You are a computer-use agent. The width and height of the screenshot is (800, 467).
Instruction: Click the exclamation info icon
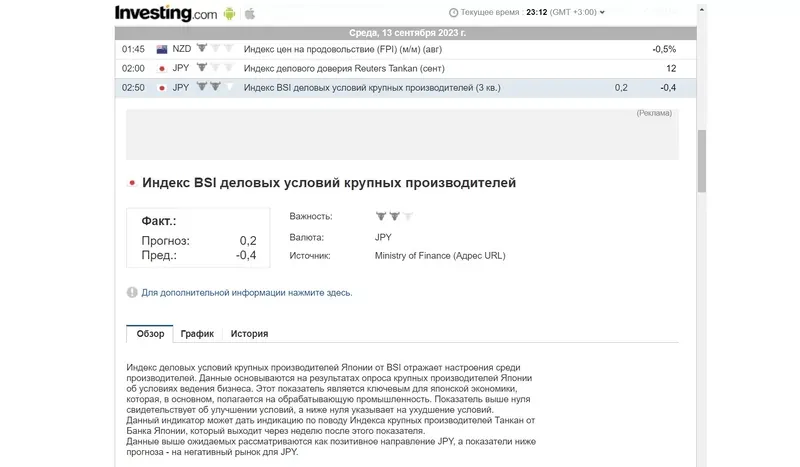(132, 292)
